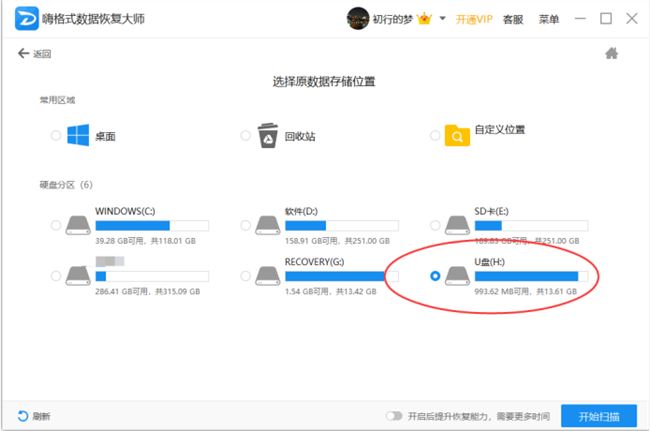Select the 自定义位置 radio button
The height and width of the screenshot is (431, 650).
coord(435,136)
